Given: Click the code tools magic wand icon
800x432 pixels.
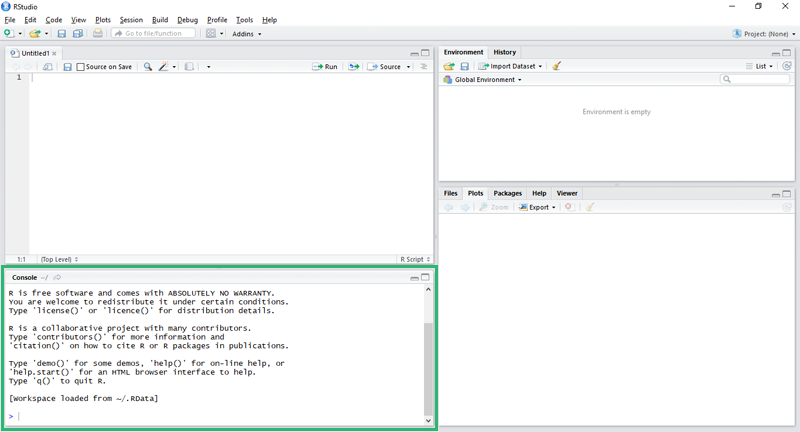Looking at the screenshot, I should (163, 67).
